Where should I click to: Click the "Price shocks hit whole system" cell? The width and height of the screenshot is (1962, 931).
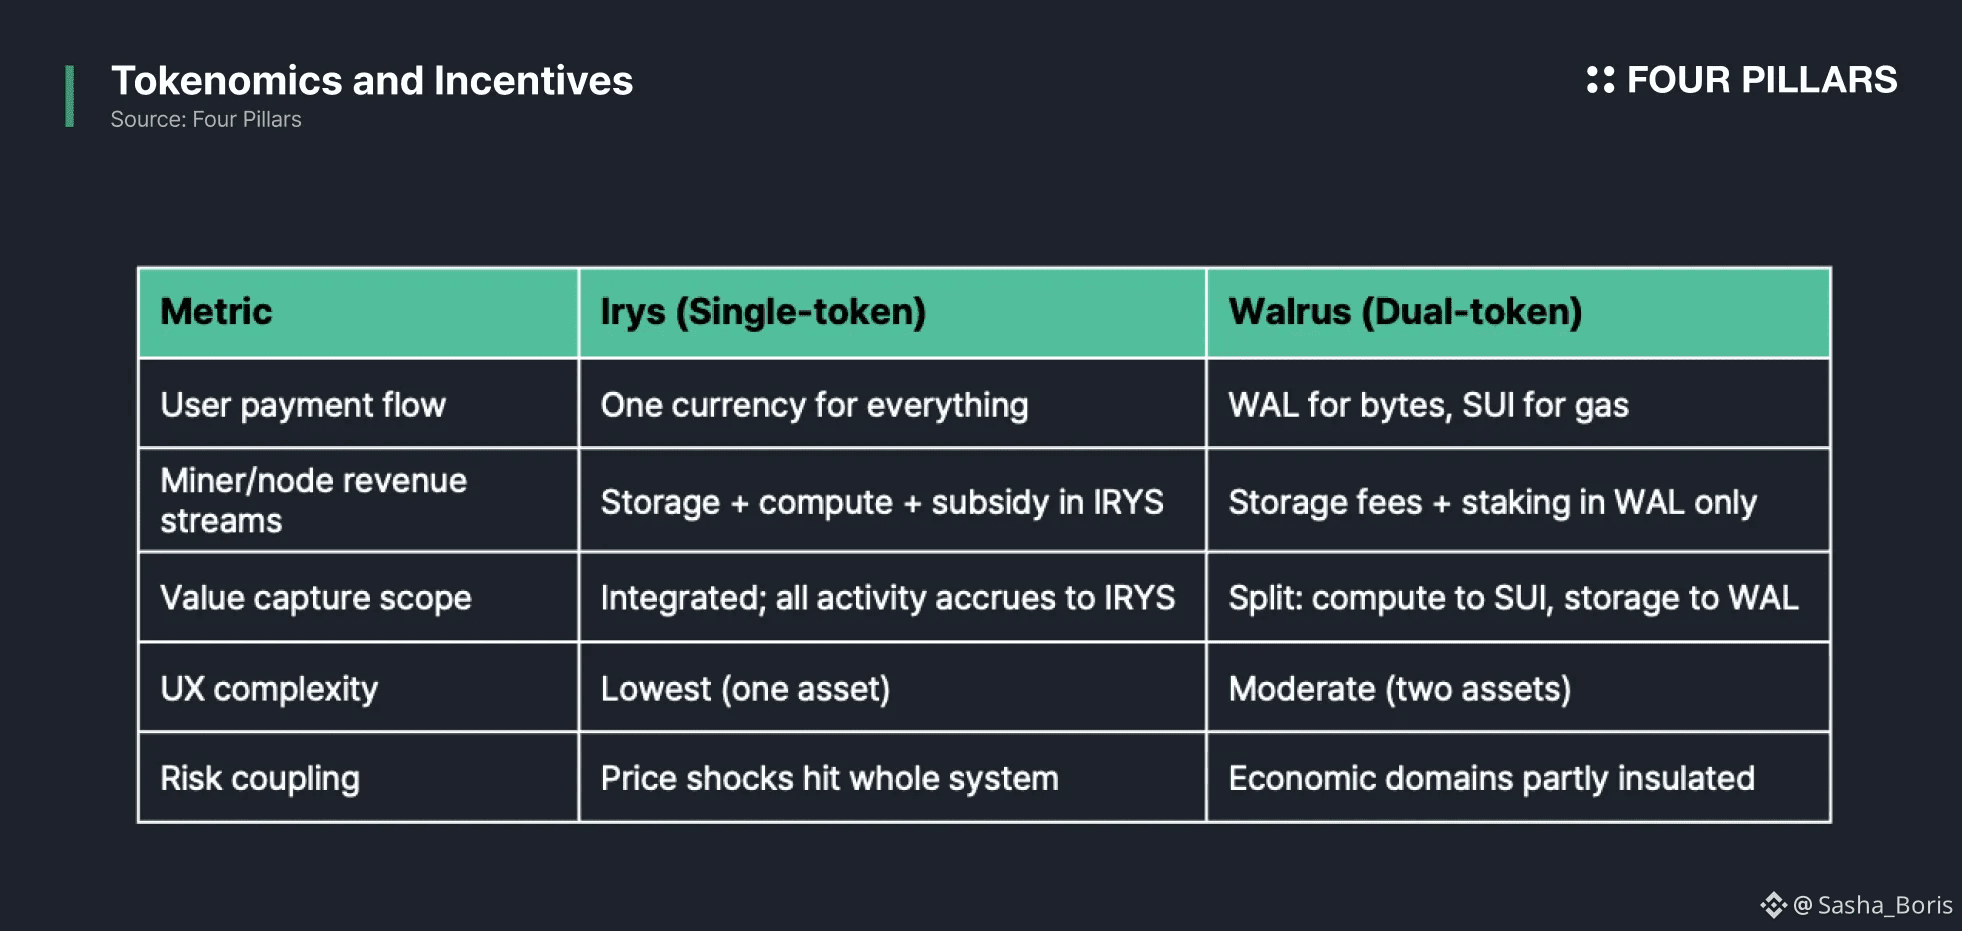(x=829, y=779)
